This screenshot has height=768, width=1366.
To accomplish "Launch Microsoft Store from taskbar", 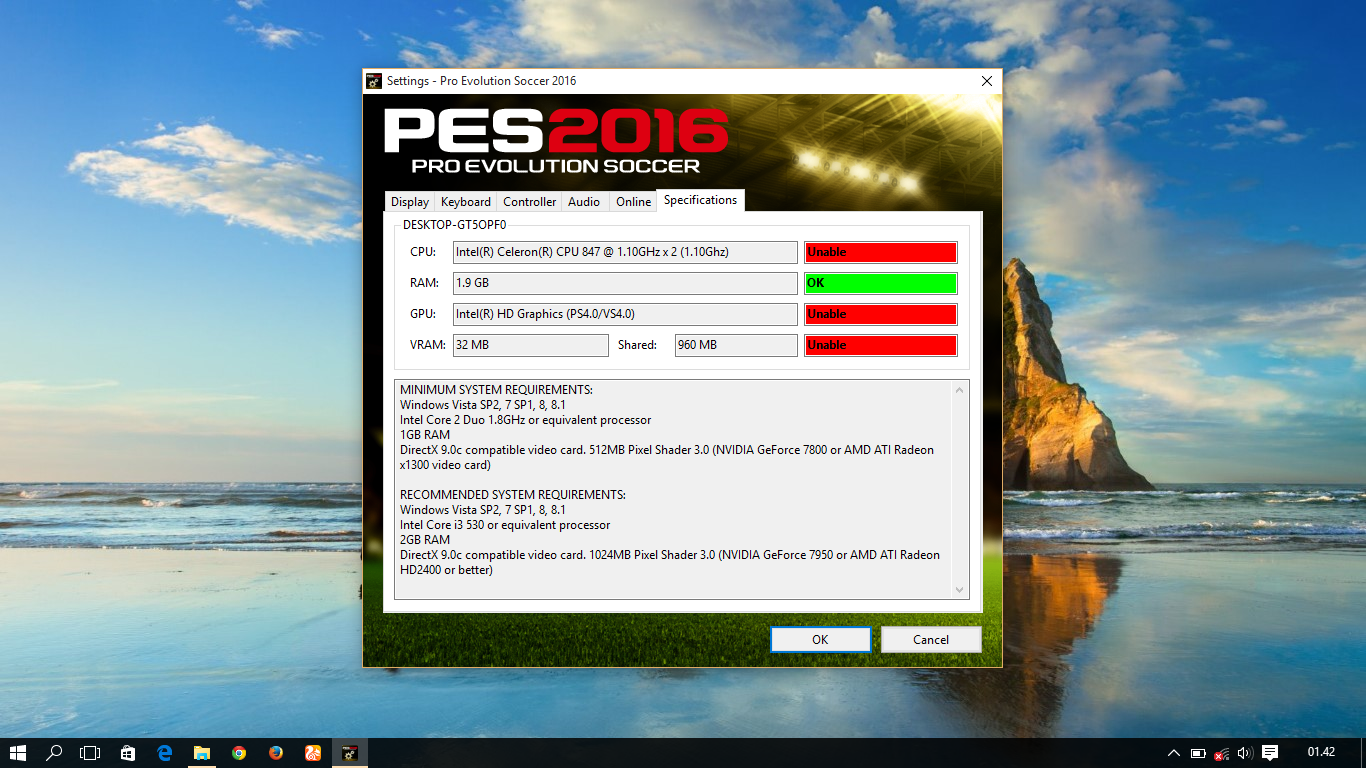I will point(127,753).
